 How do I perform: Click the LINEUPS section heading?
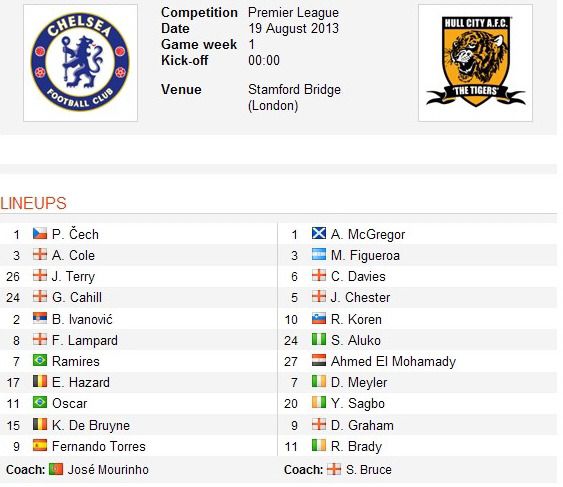[33, 203]
